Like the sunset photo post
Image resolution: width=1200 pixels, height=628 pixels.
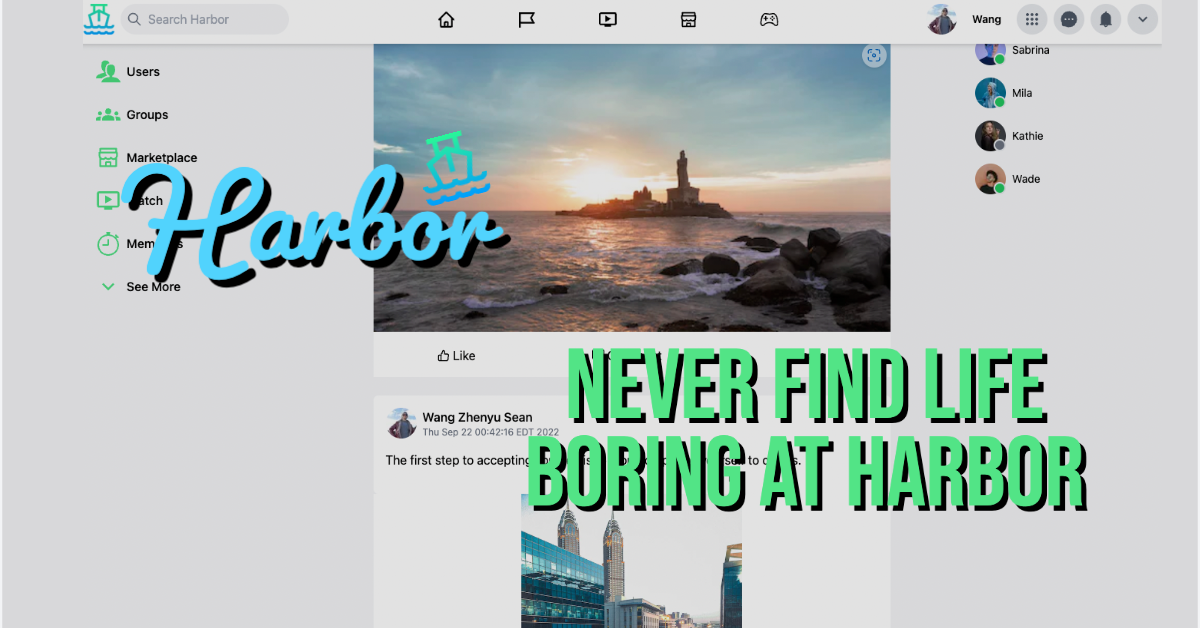(456, 355)
